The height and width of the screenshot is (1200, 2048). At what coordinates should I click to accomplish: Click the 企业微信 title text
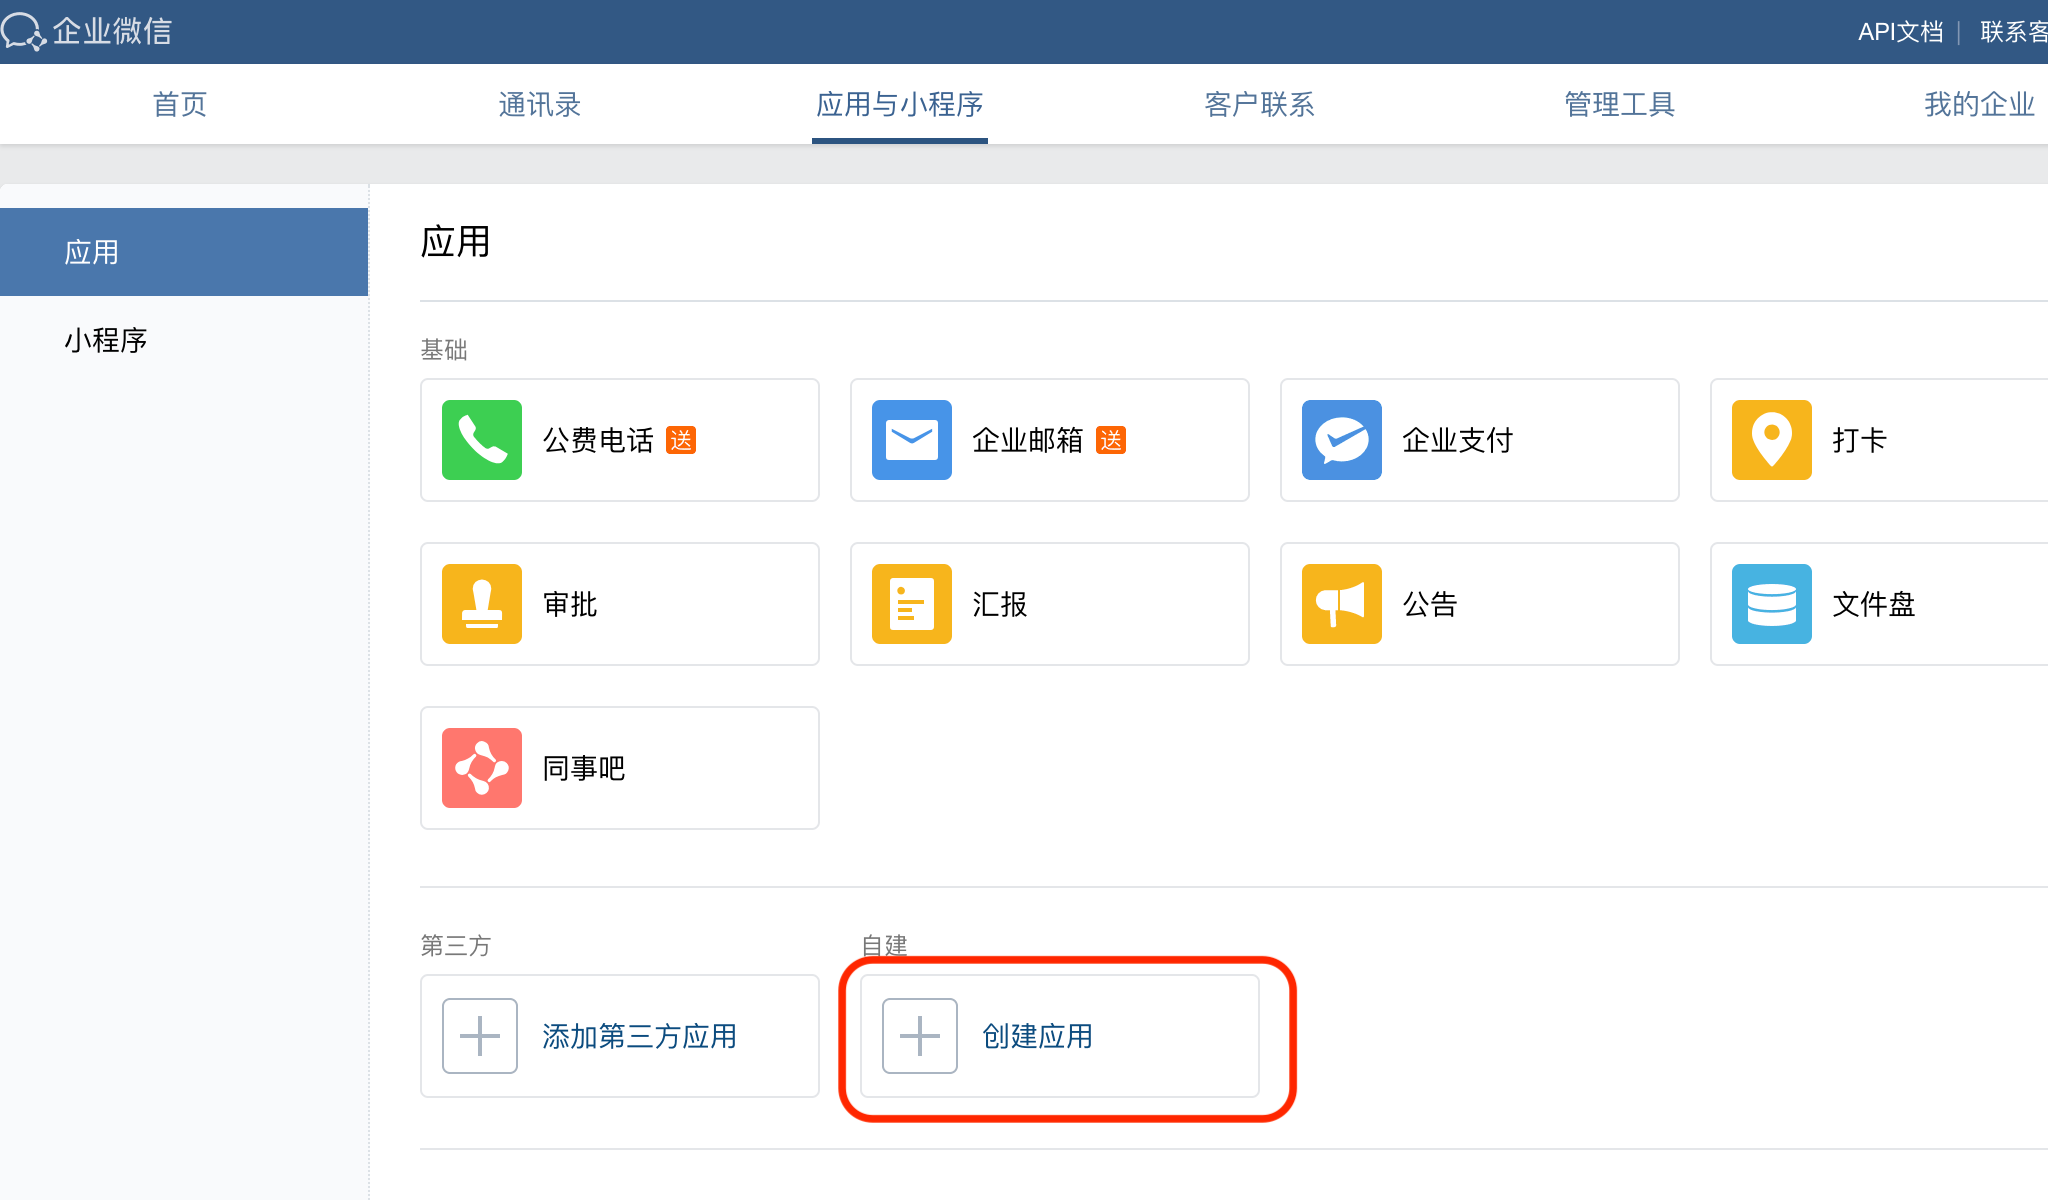112,31
